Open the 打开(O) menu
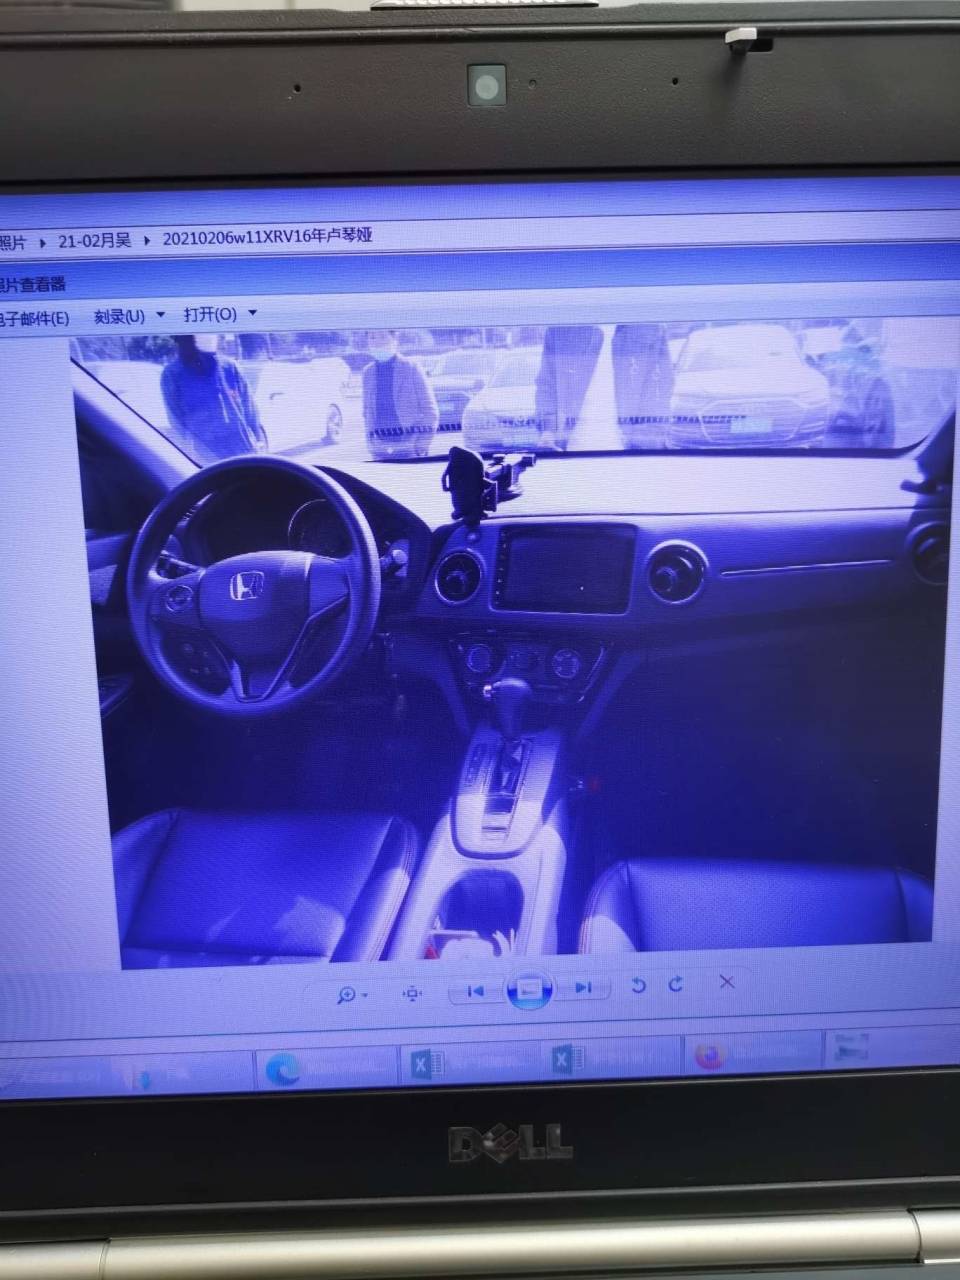This screenshot has width=960, height=1280. tap(210, 314)
